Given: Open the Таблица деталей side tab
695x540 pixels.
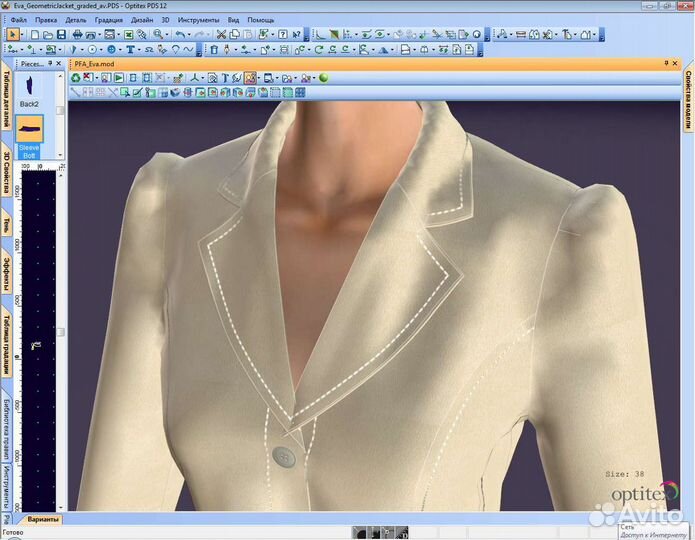Looking at the screenshot, I should tap(6, 98).
